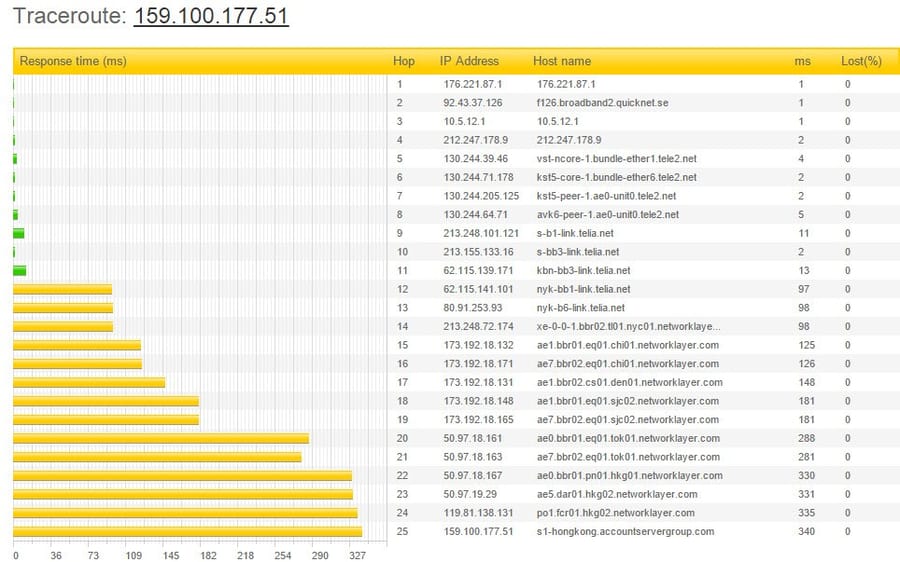Screen dimensions: 900x562
Task: Click the Host name column header
Action: (561, 61)
